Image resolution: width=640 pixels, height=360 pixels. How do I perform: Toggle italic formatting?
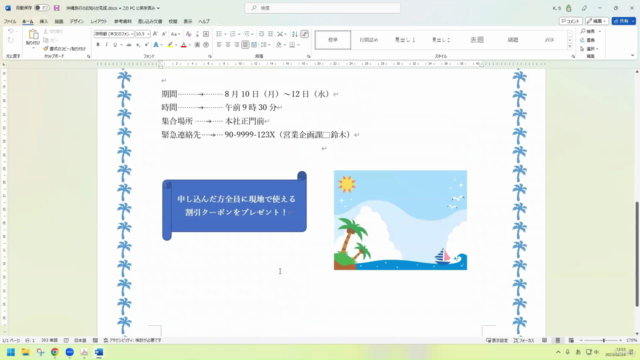107,45
